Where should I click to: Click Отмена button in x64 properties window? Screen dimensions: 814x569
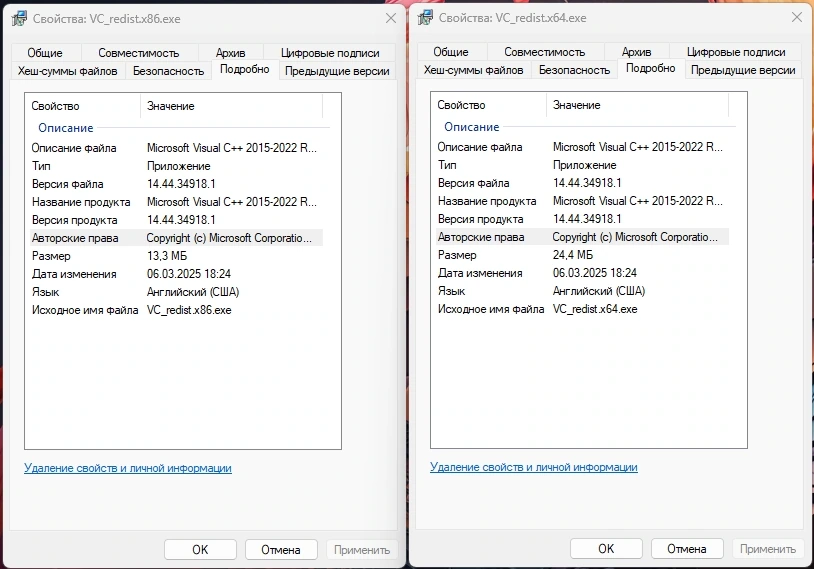tap(687, 549)
